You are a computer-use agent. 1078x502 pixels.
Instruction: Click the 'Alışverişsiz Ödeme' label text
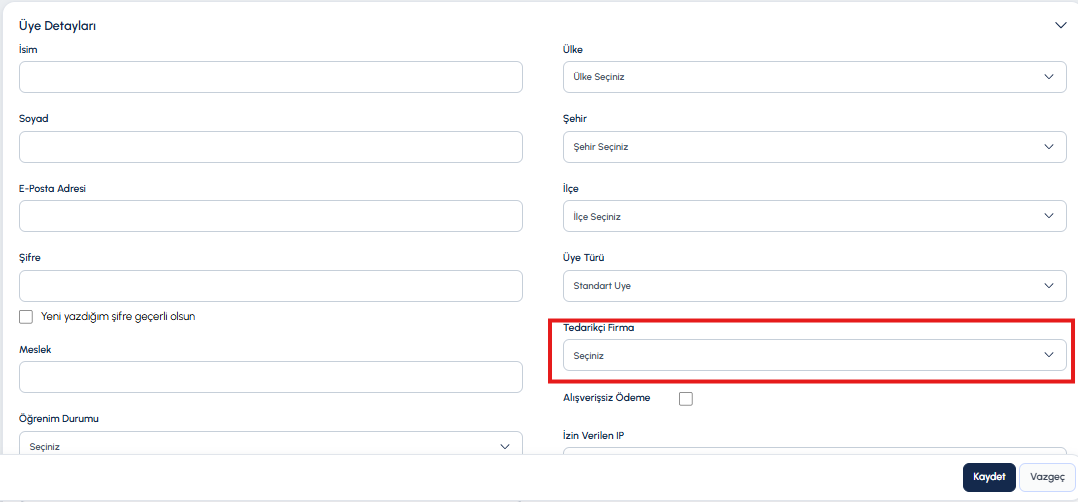tap(607, 397)
